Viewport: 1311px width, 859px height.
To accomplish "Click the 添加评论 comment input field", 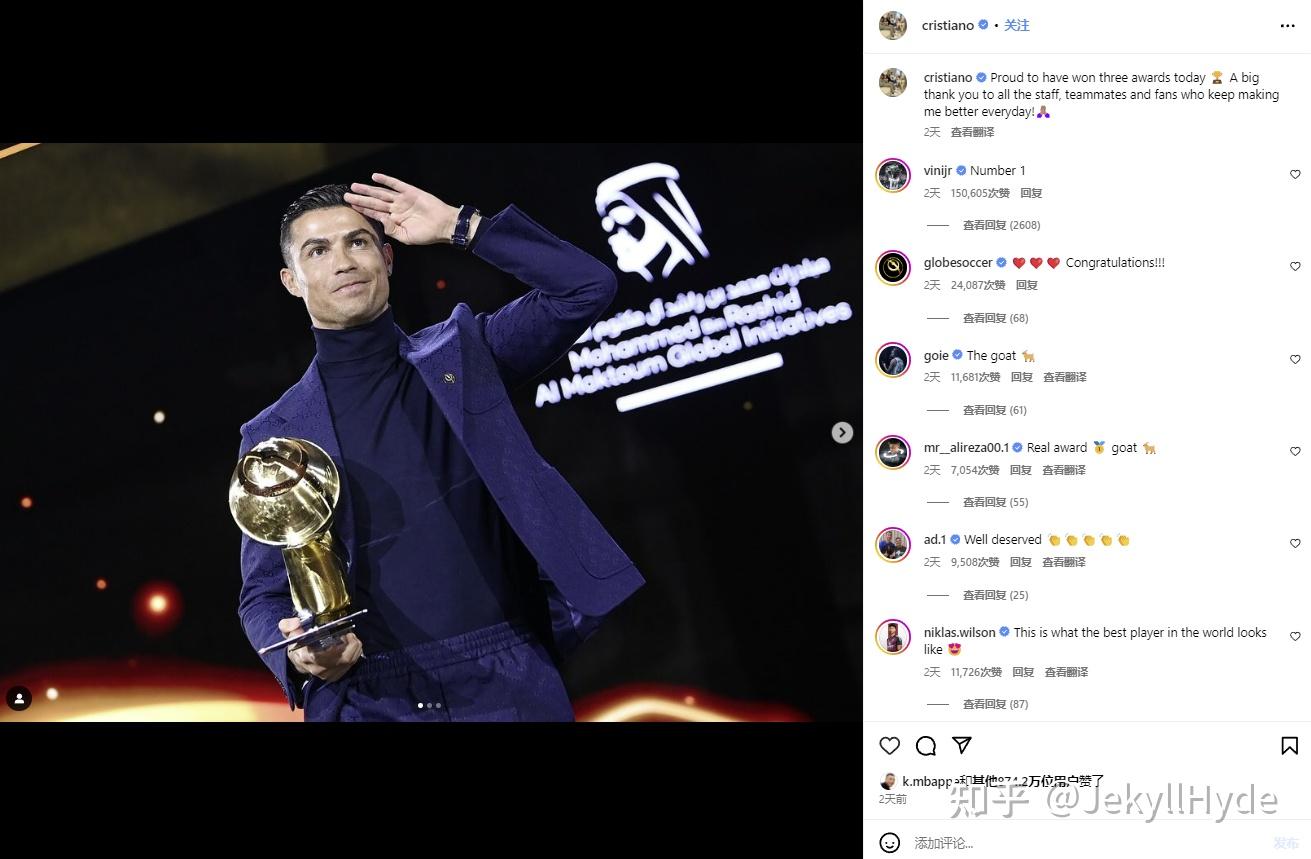I will tap(1085, 843).
